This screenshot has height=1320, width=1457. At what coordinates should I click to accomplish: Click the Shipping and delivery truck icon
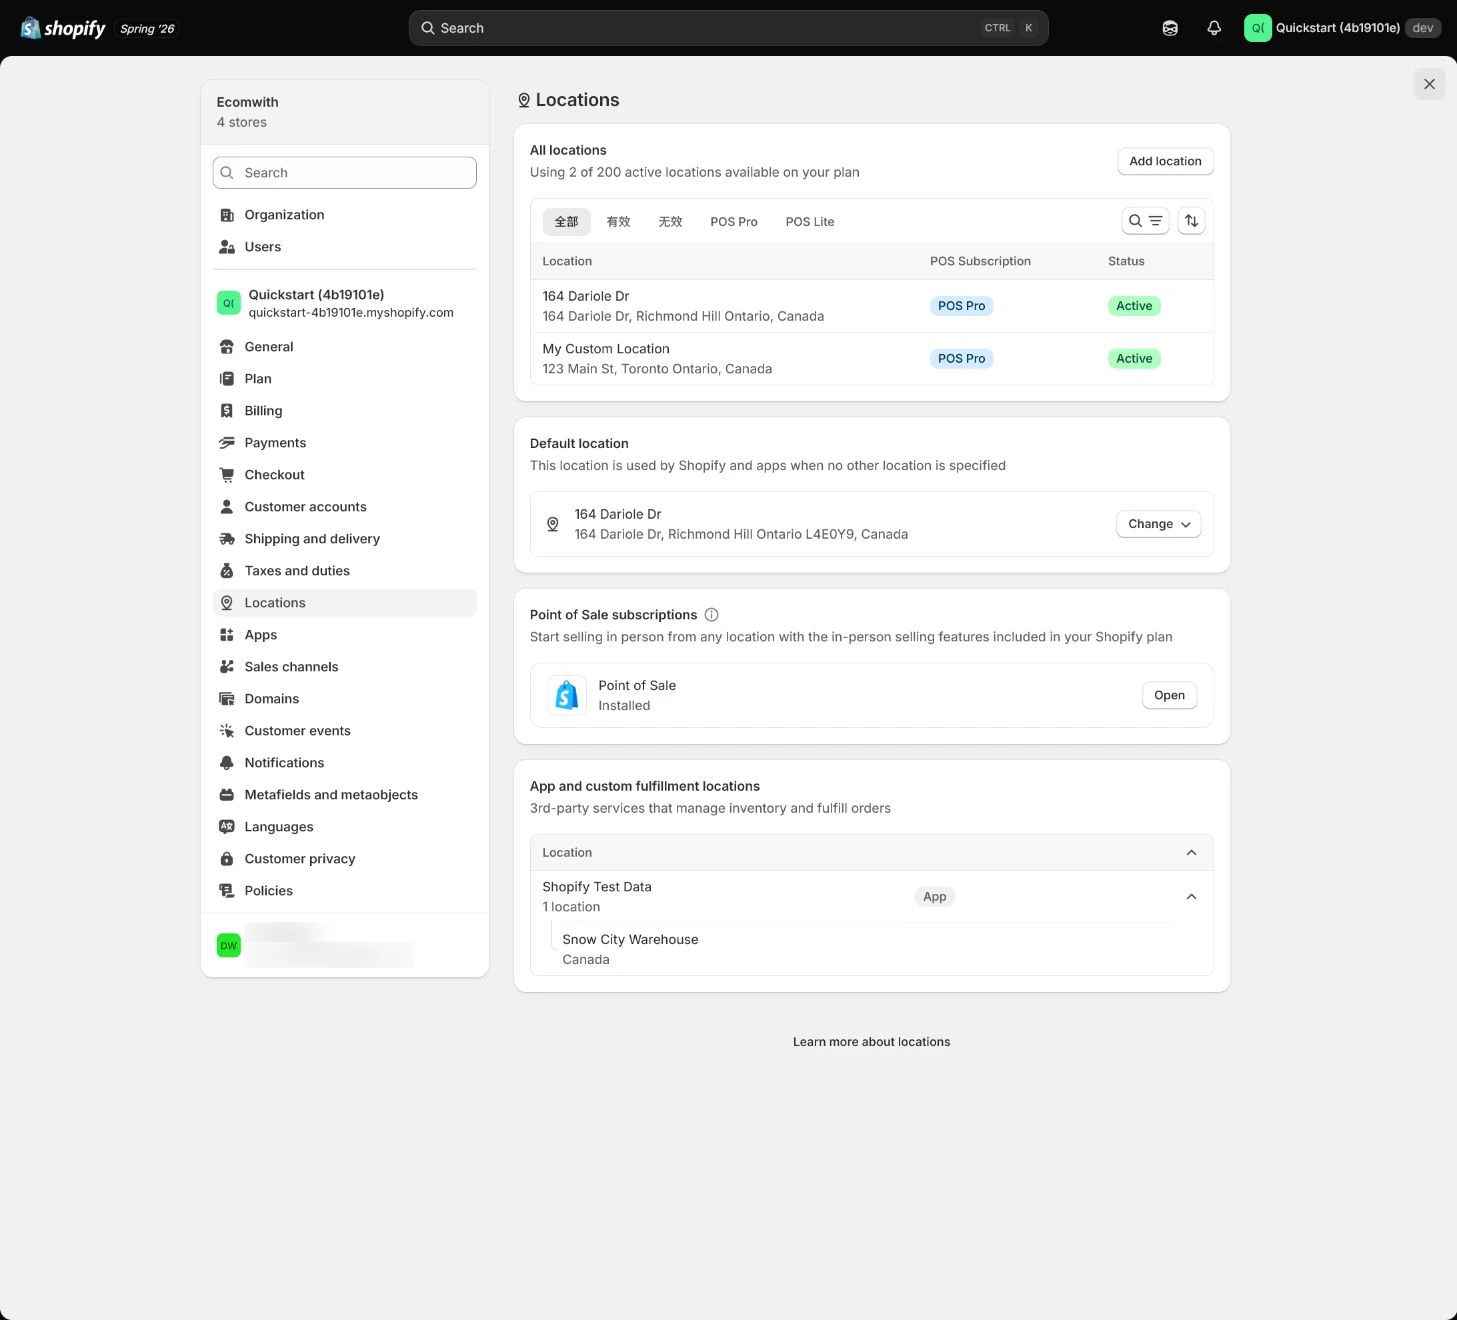(227, 539)
